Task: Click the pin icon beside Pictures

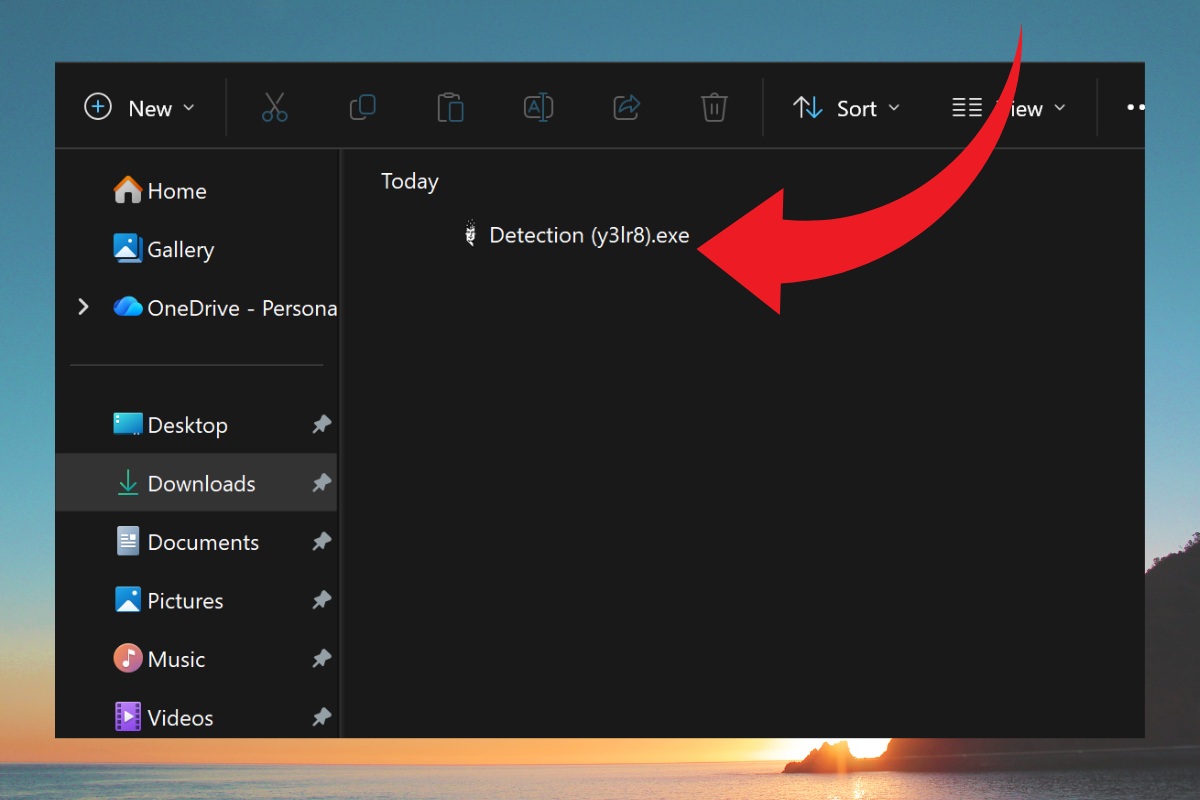Action: point(321,601)
